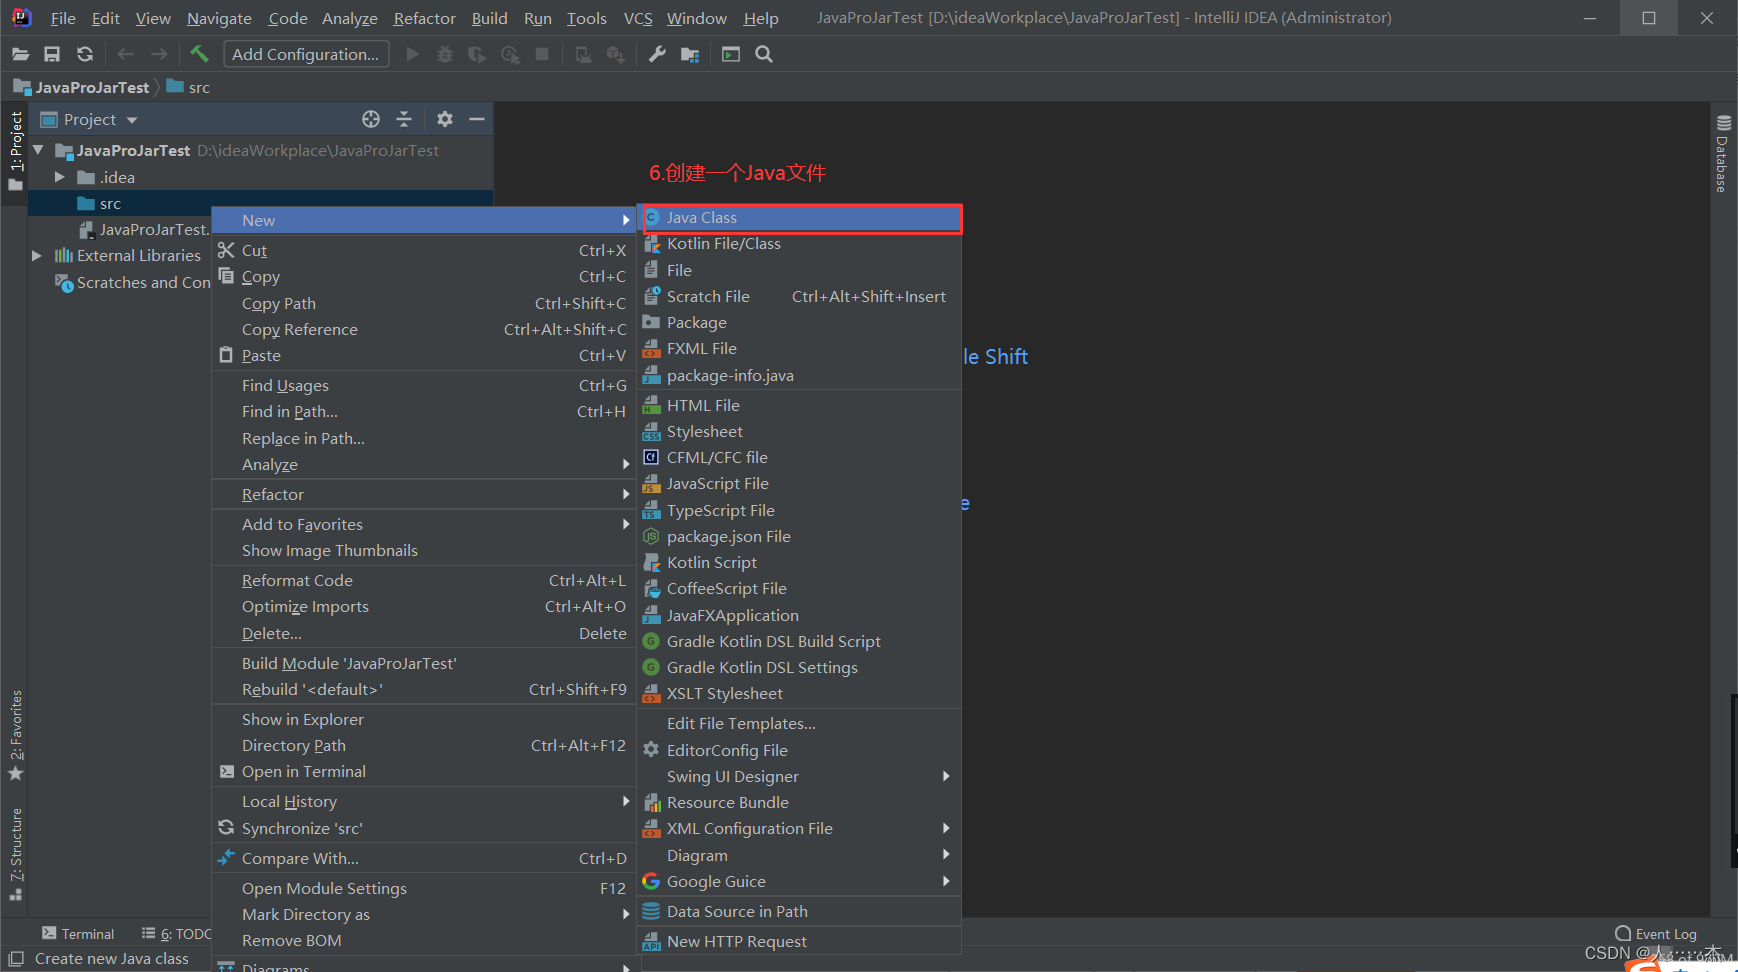The image size is (1738, 972).
Task: Click the EditorConfig File gear icon
Action: click(651, 750)
